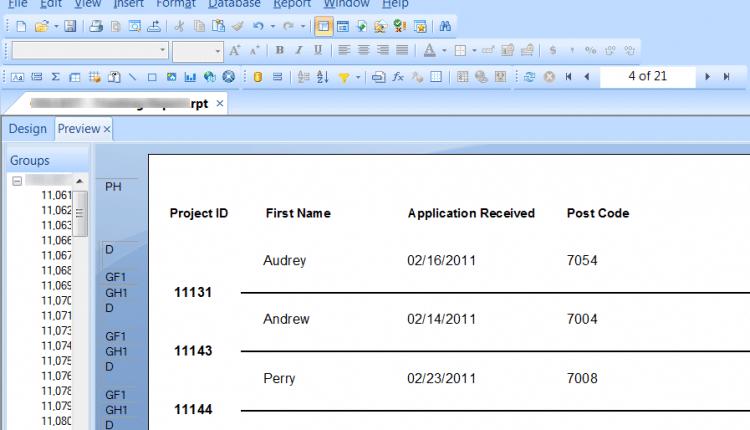
Task: Toggle Align Right
Action: point(383,50)
